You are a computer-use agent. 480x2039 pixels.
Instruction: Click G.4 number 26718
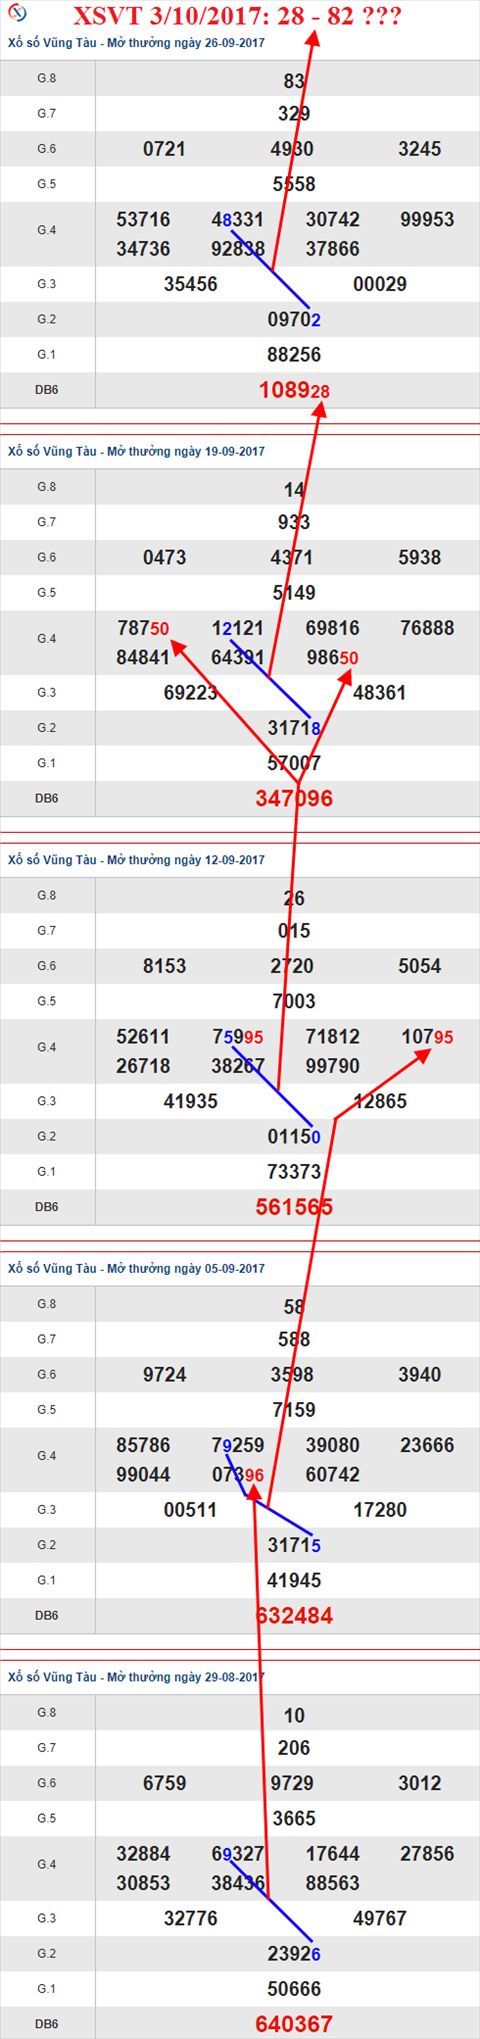tap(143, 1066)
